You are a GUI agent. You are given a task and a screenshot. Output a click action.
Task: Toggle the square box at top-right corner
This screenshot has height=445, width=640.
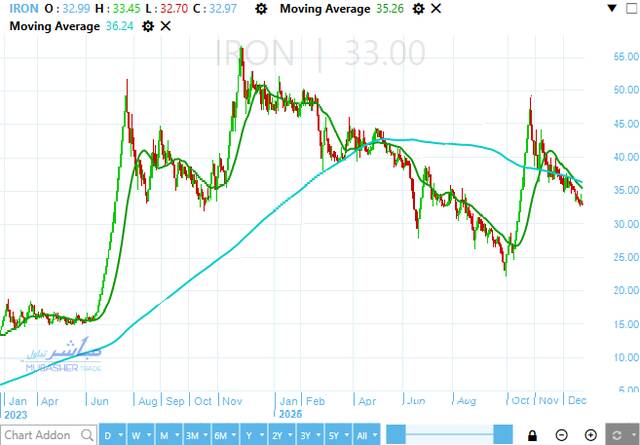click(631, 8)
